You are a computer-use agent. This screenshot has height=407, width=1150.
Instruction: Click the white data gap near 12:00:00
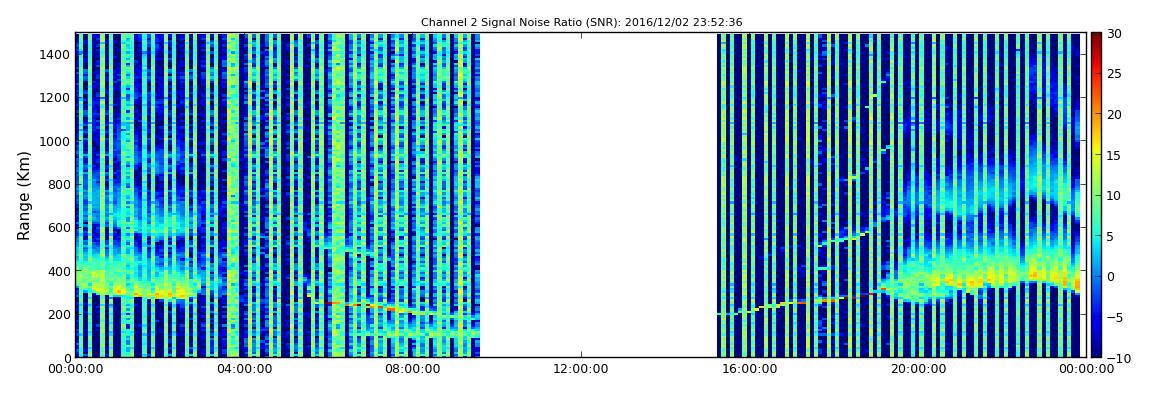click(598, 195)
